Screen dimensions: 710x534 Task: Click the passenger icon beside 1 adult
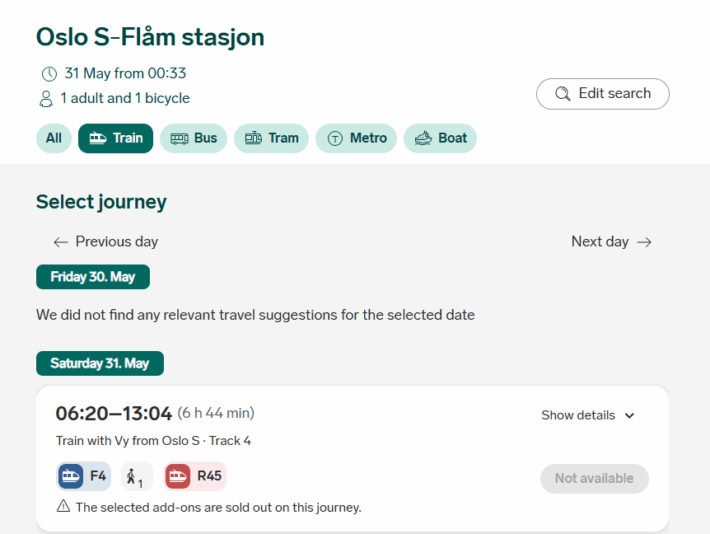[x=46, y=99]
